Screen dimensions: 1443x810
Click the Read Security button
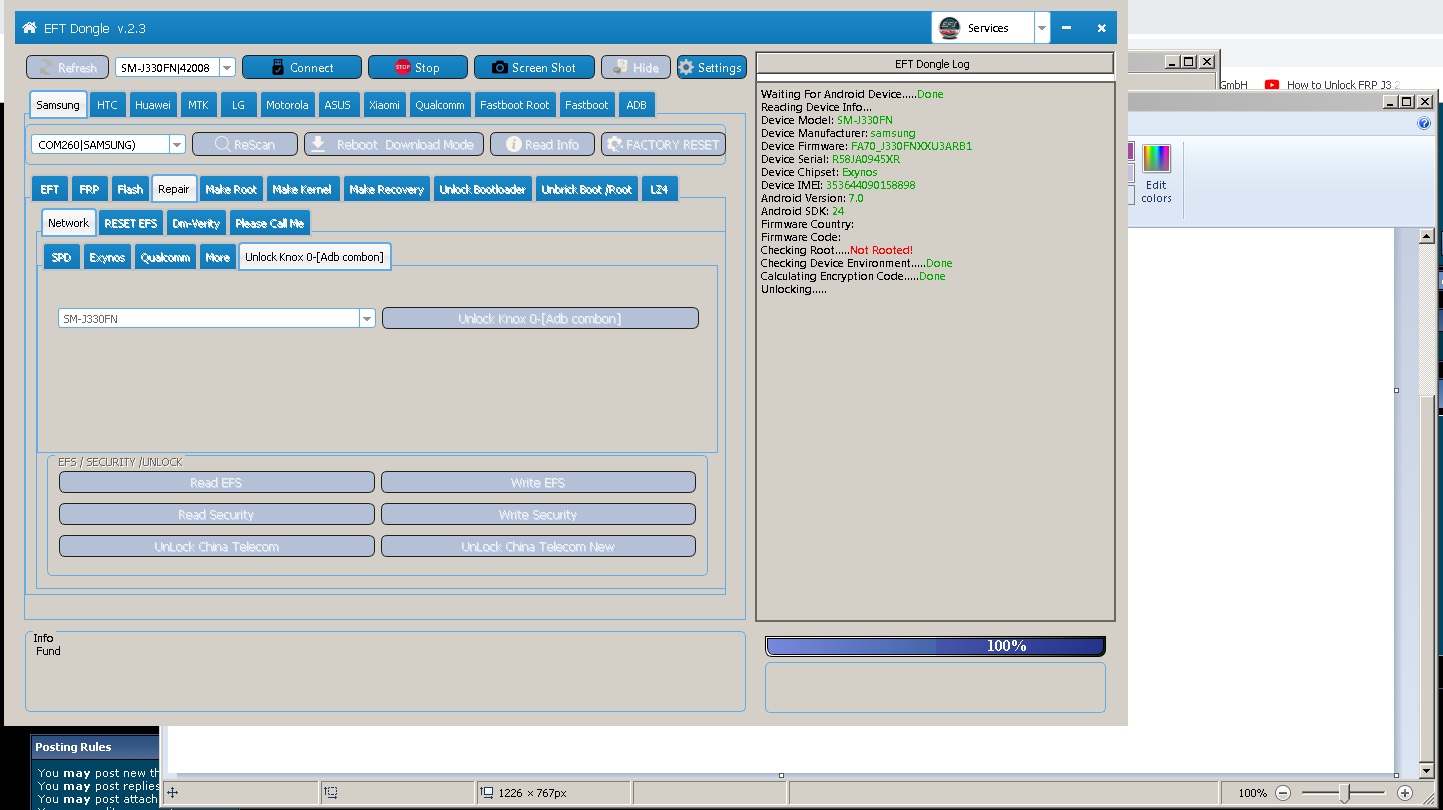point(216,515)
